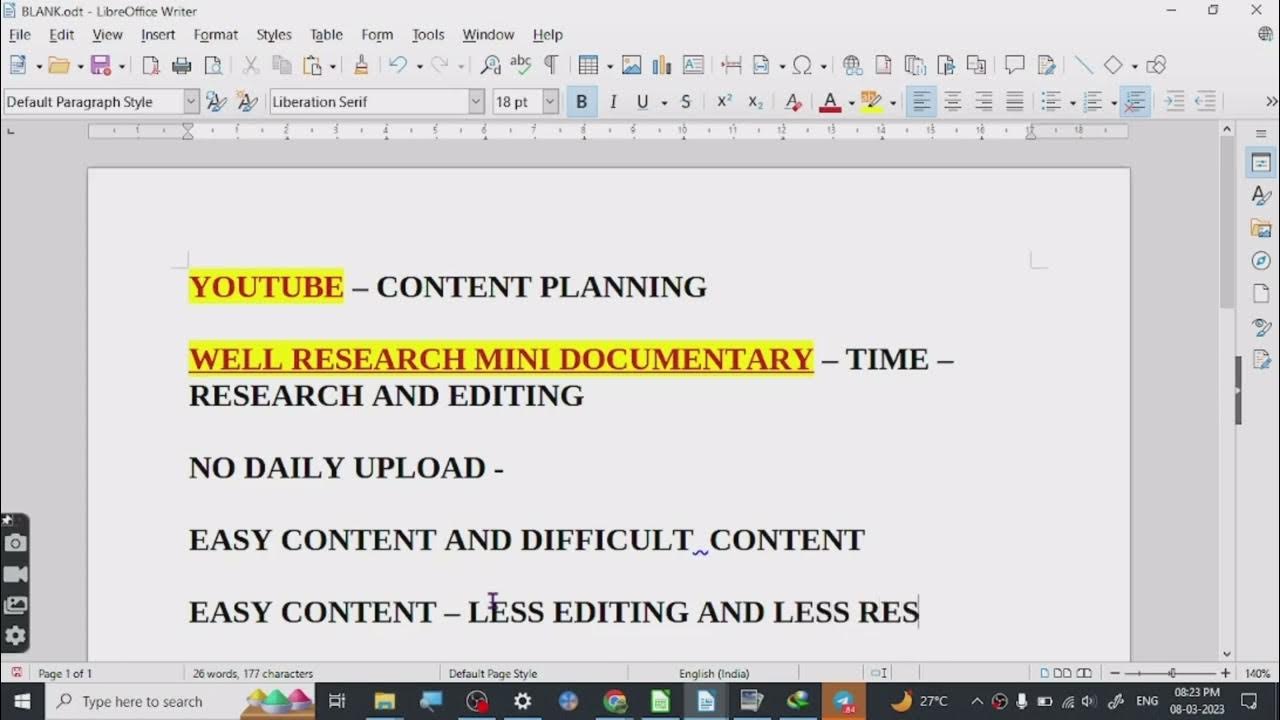The width and height of the screenshot is (1280, 720).
Task: Click the New document icon
Action: 18,65
